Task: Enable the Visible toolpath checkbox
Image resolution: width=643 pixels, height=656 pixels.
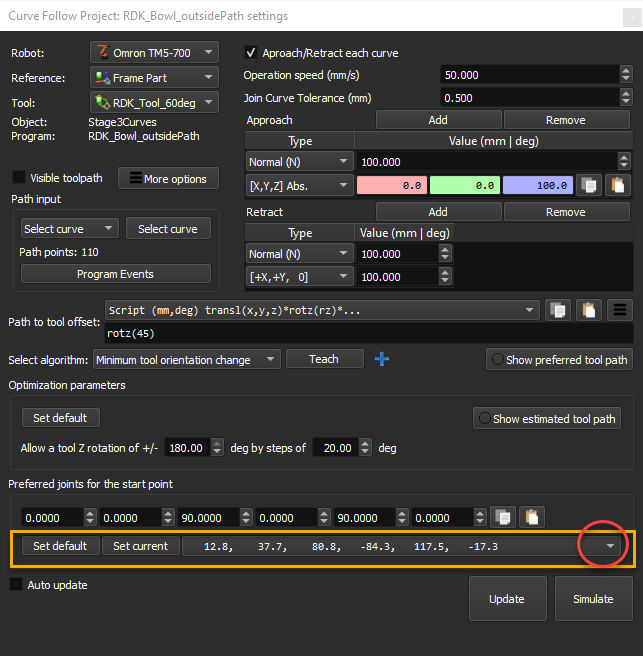Action: click(18, 178)
